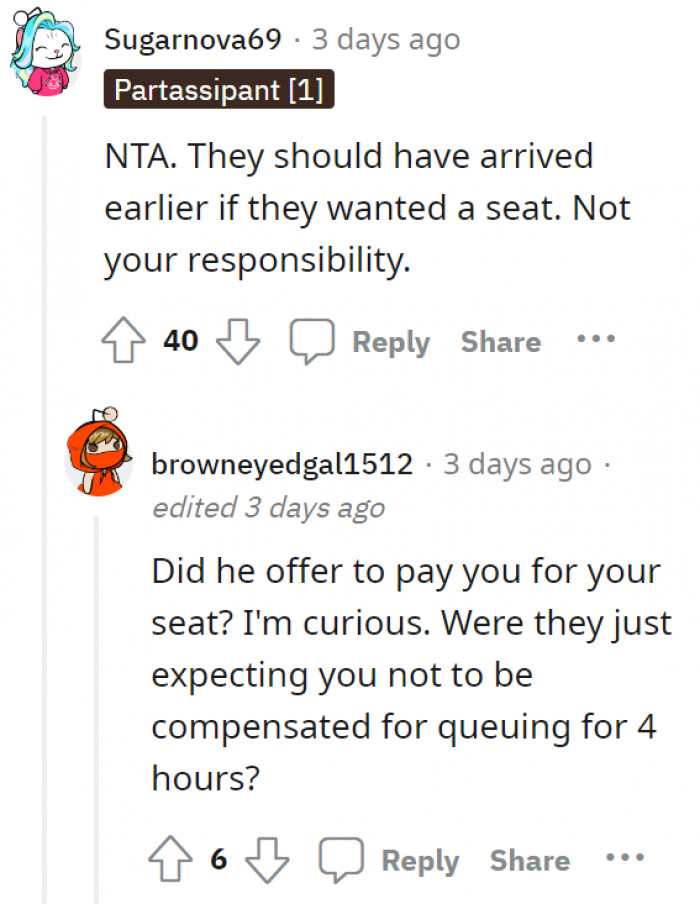Collapse Sugarnova69's comment thread line
The image size is (700, 904).
point(45,500)
